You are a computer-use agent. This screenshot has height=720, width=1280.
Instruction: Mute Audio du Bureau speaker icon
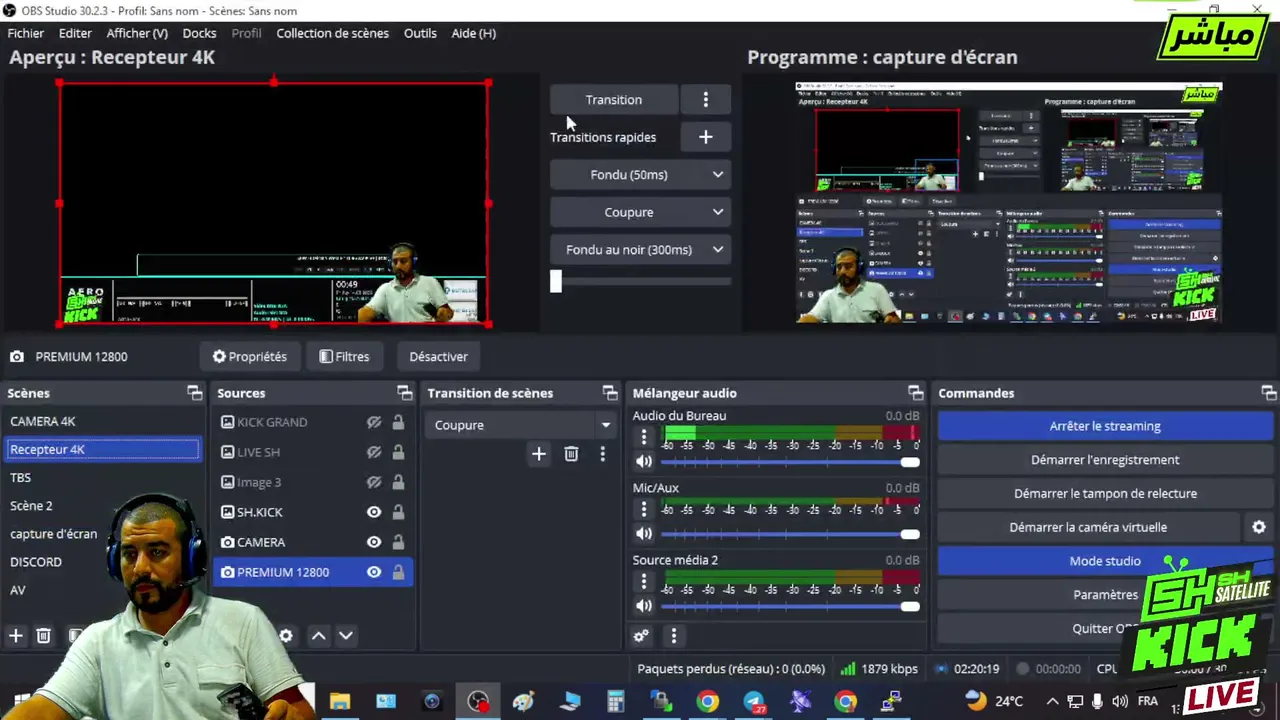pos(644,462)
